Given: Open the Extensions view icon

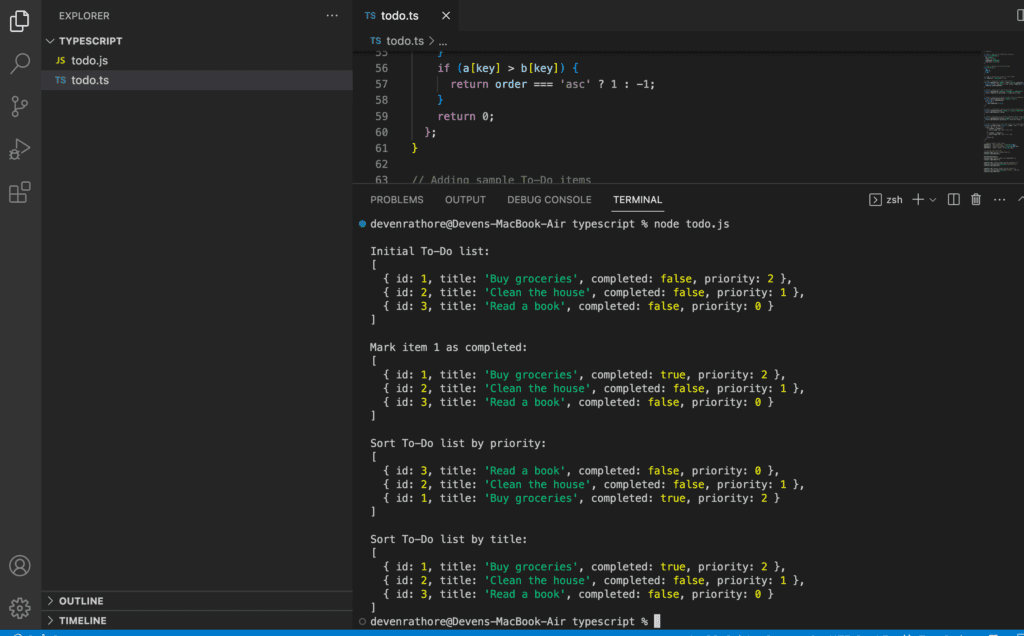Looking at the screenshot, I should click(x=20, y=192).
